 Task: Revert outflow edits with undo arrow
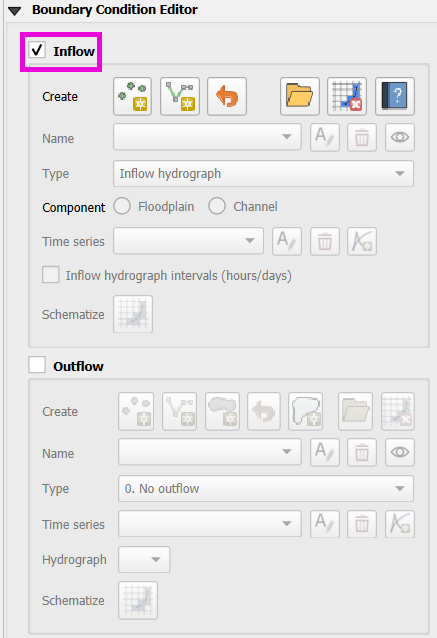264,411
